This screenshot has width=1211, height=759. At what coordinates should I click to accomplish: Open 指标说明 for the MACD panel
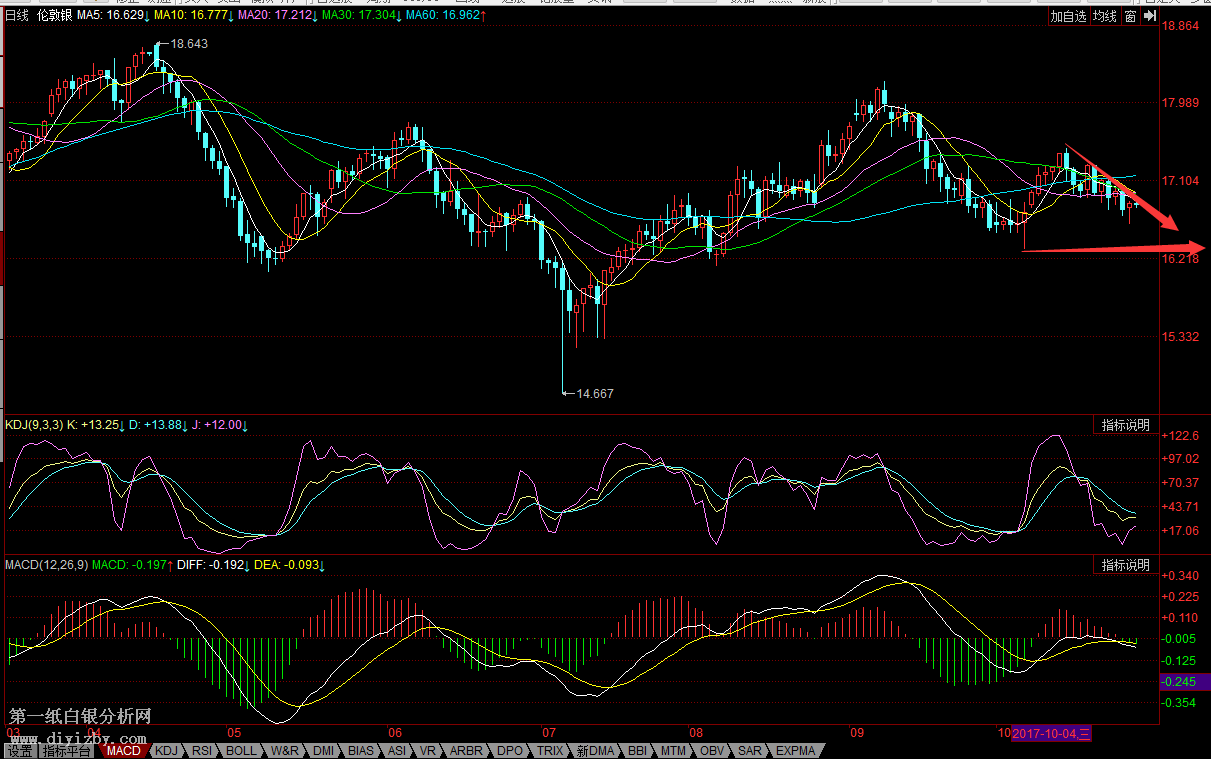(1125, 565)
